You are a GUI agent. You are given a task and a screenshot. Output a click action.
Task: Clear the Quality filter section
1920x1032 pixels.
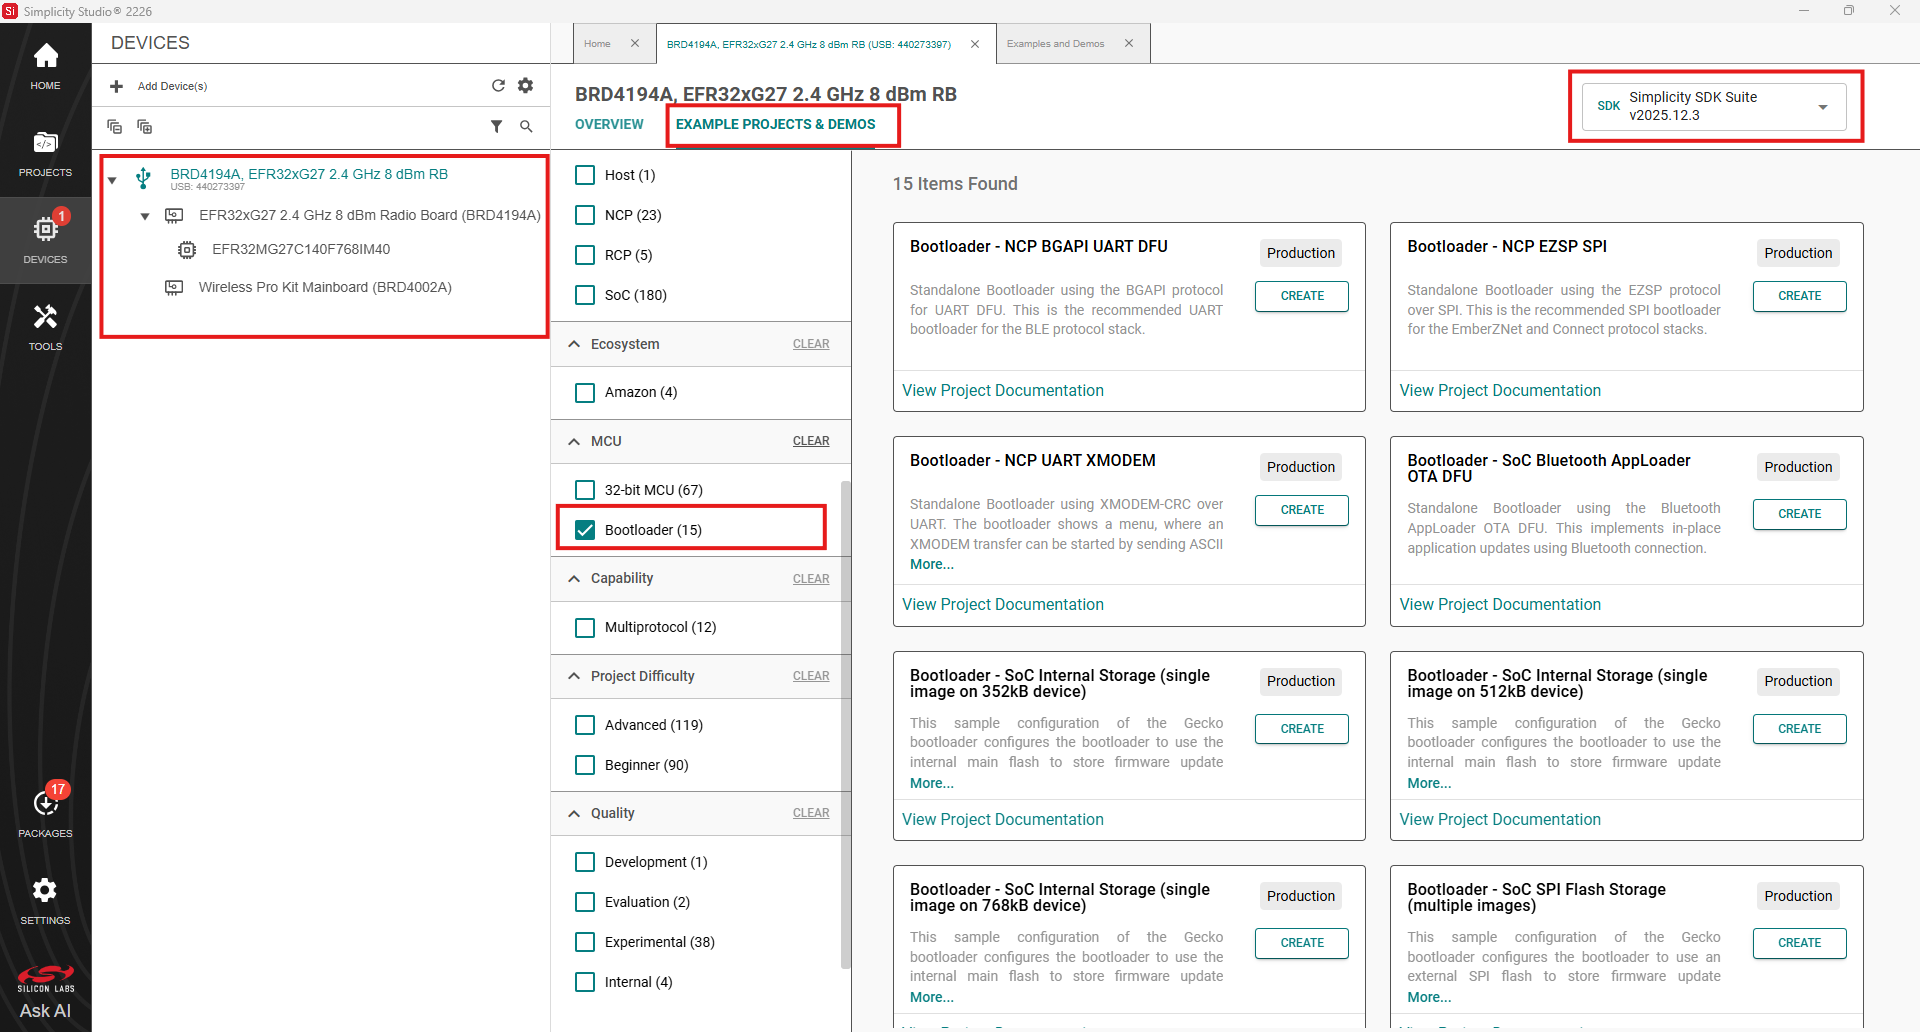pos(811,813)
